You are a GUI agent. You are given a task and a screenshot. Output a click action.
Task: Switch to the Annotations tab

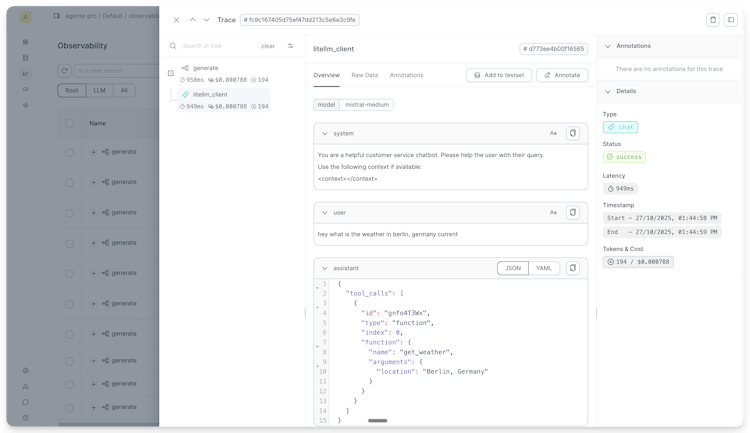pos(406,75)
